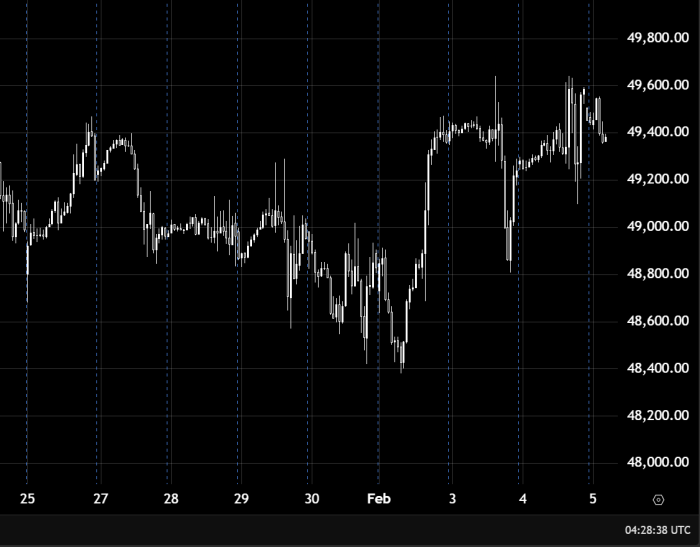The image size is (700, 547).
Task: Select date 27 on the time axis
Action: [x=100, y=498]
